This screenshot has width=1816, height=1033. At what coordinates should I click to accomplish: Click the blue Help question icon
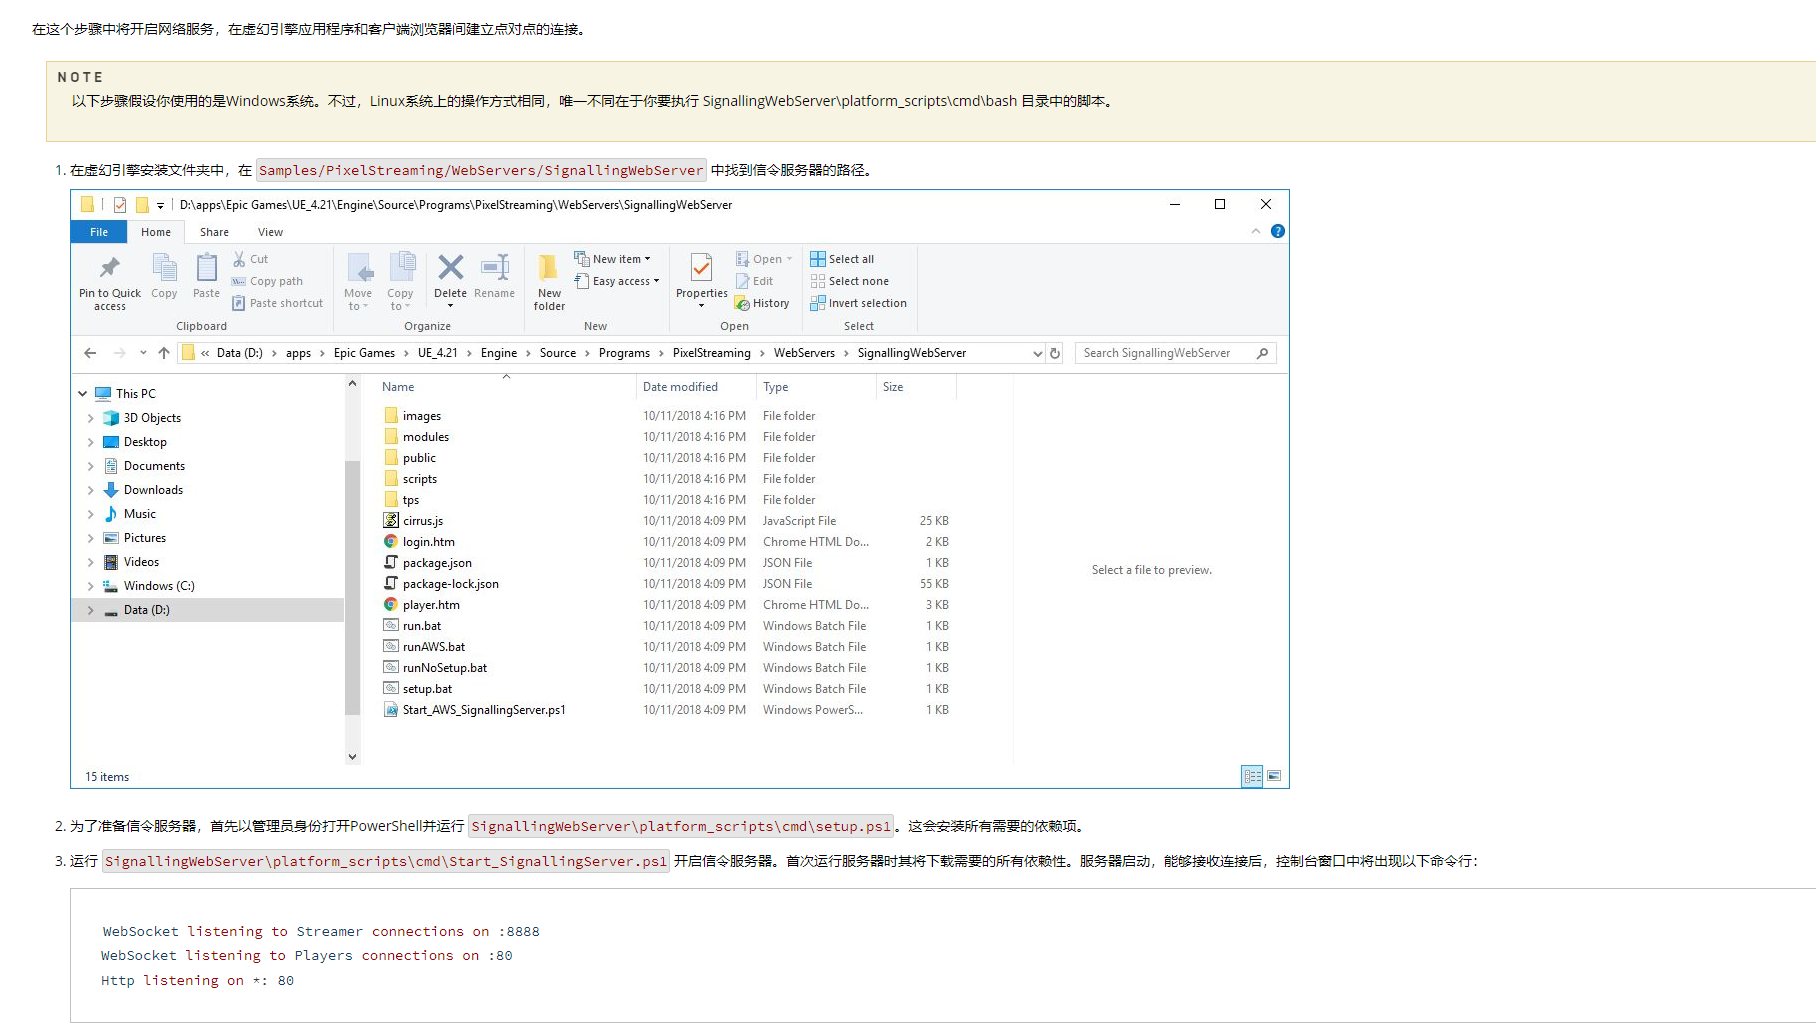click(1277, 231)
